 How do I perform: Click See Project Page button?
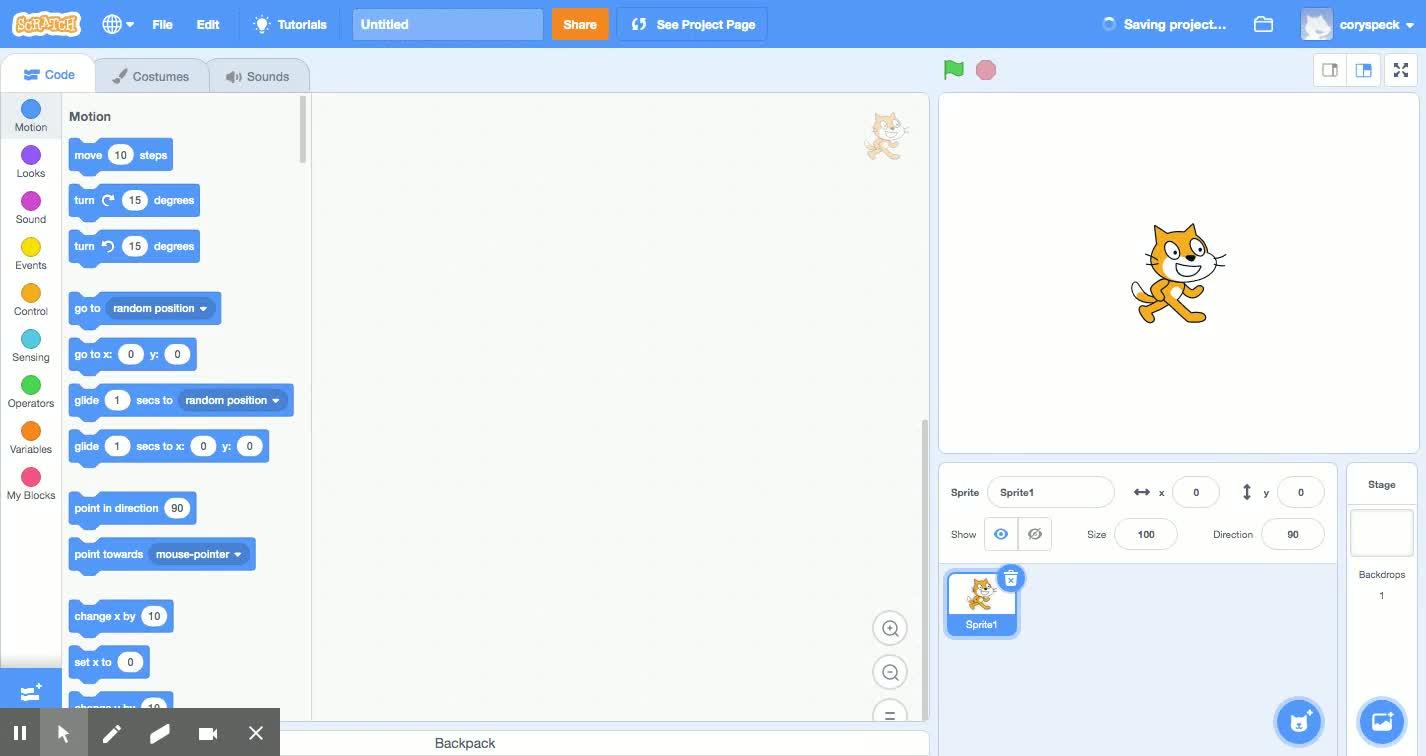(x=692, y=24)
